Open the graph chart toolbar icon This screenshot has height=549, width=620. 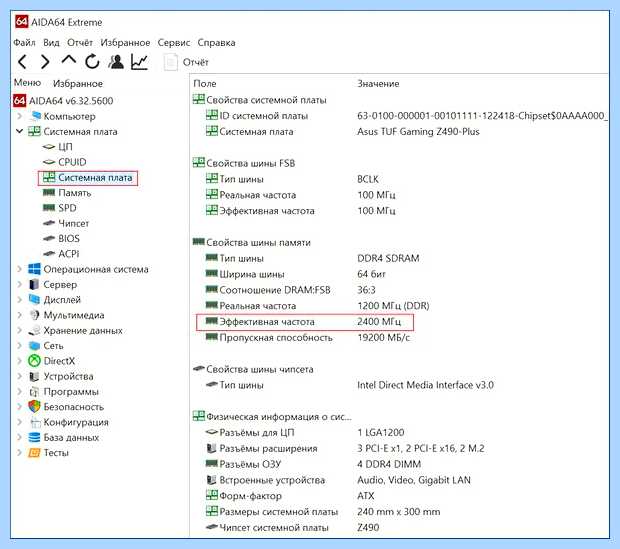coord(140,62)
